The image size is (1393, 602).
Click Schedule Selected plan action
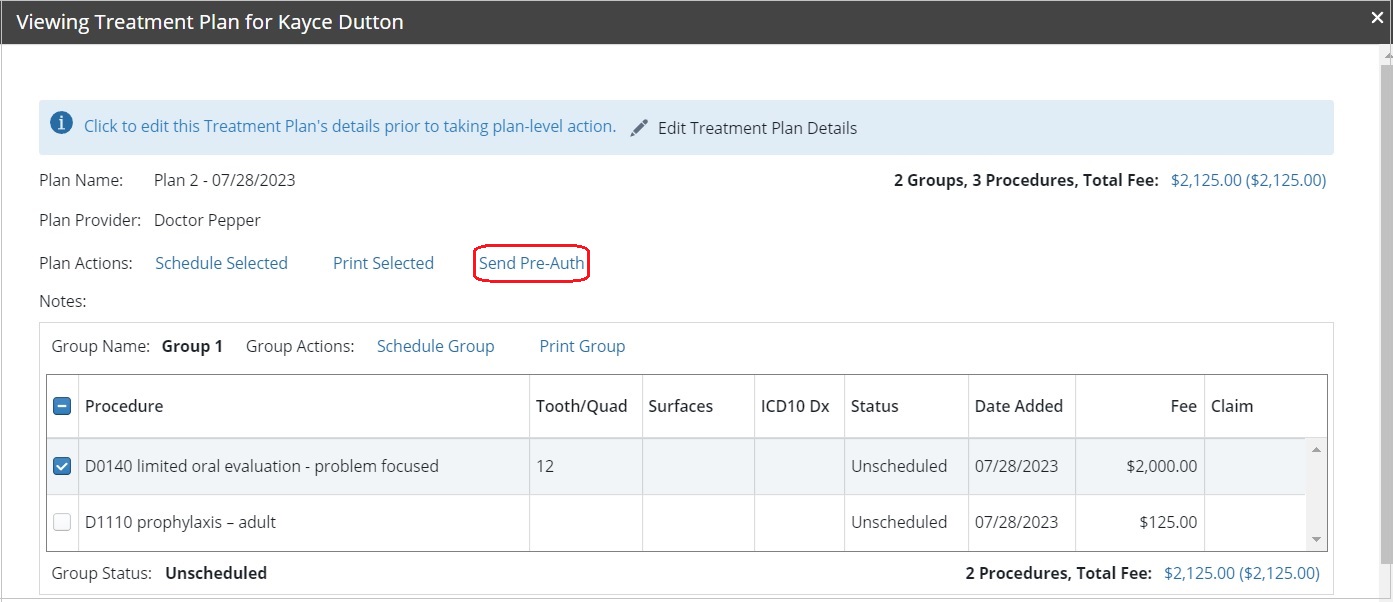tap(221, 263)
